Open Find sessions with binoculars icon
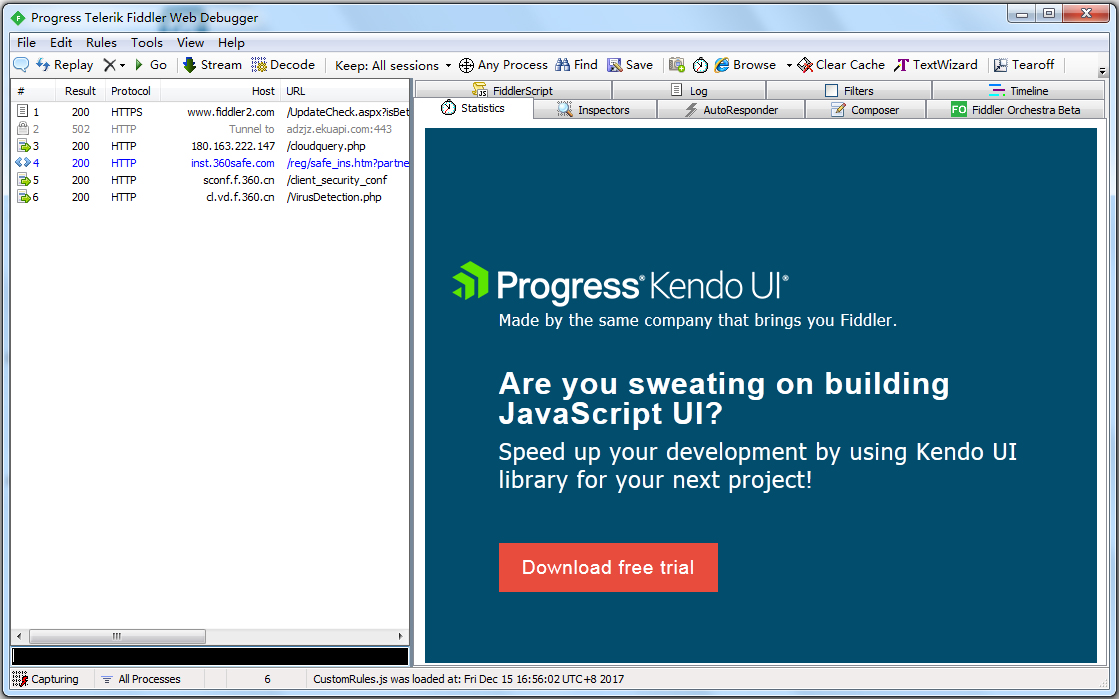The image size is (1119, 699). [577, 65]
